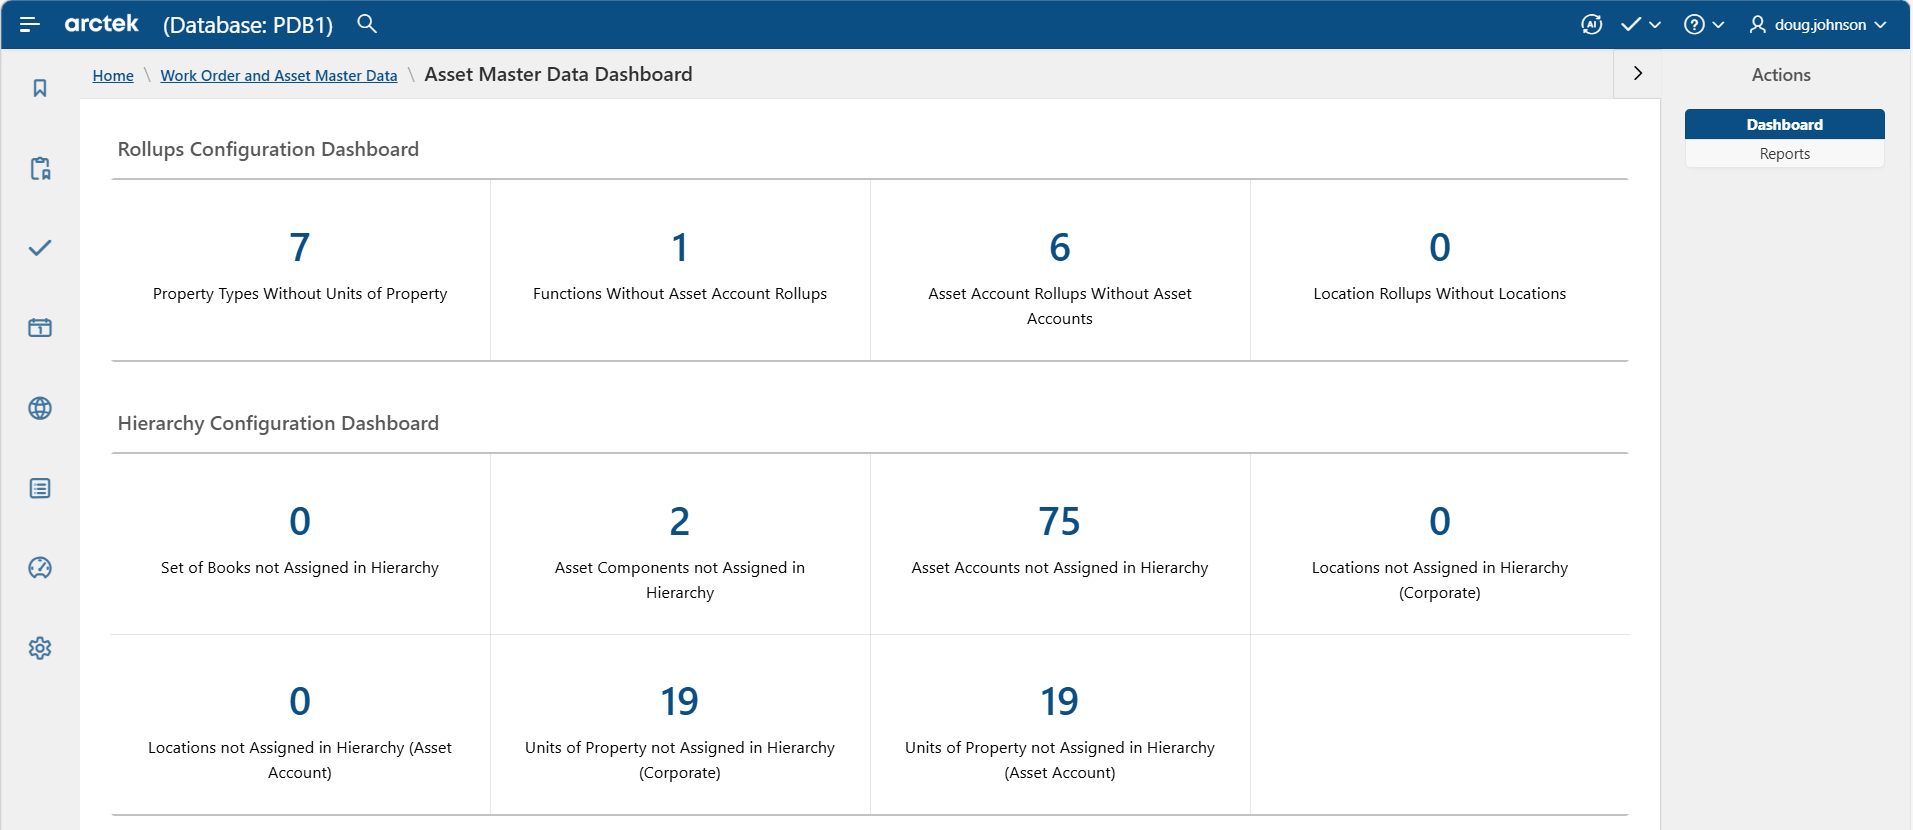The width and height of the screenshot is (1913, 830).
Task: Open the calendar icon in sidebar
Action: (40, 328)
